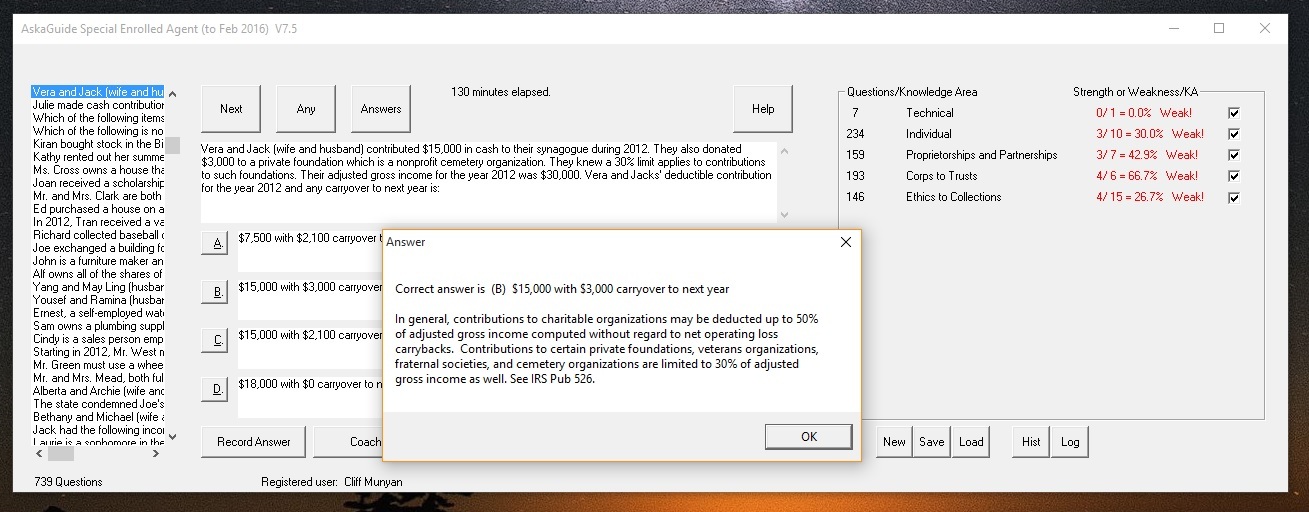Open the Answers button
The height and width of the screenshot is (512, 1309).
[381, 109]
